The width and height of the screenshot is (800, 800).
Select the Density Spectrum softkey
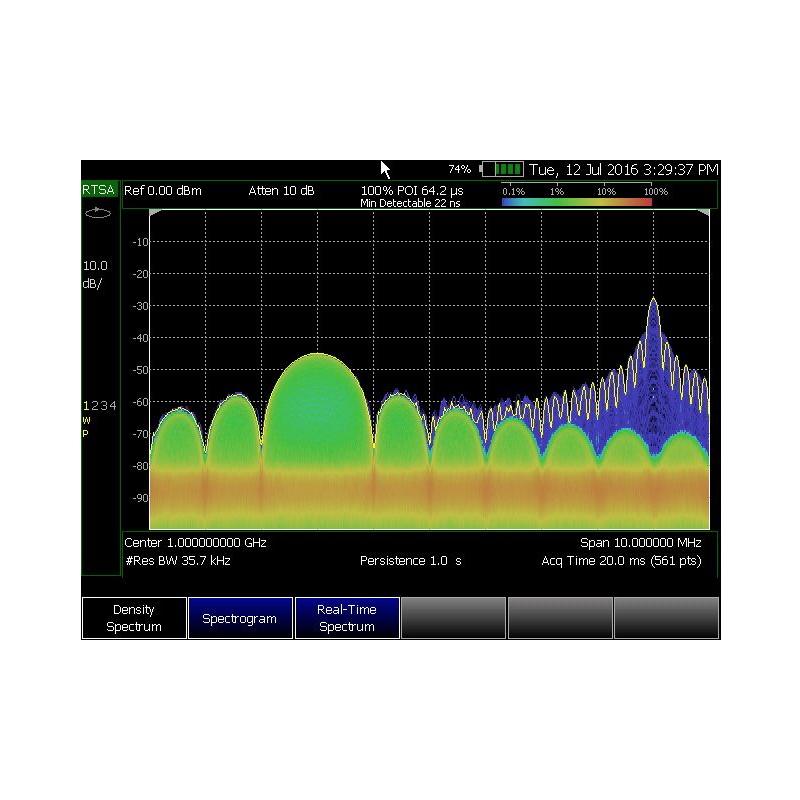click(134, 618)
